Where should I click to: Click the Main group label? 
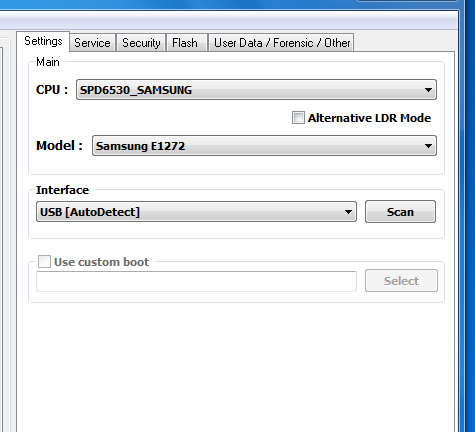pyautogui.click(x=48, y=62)
